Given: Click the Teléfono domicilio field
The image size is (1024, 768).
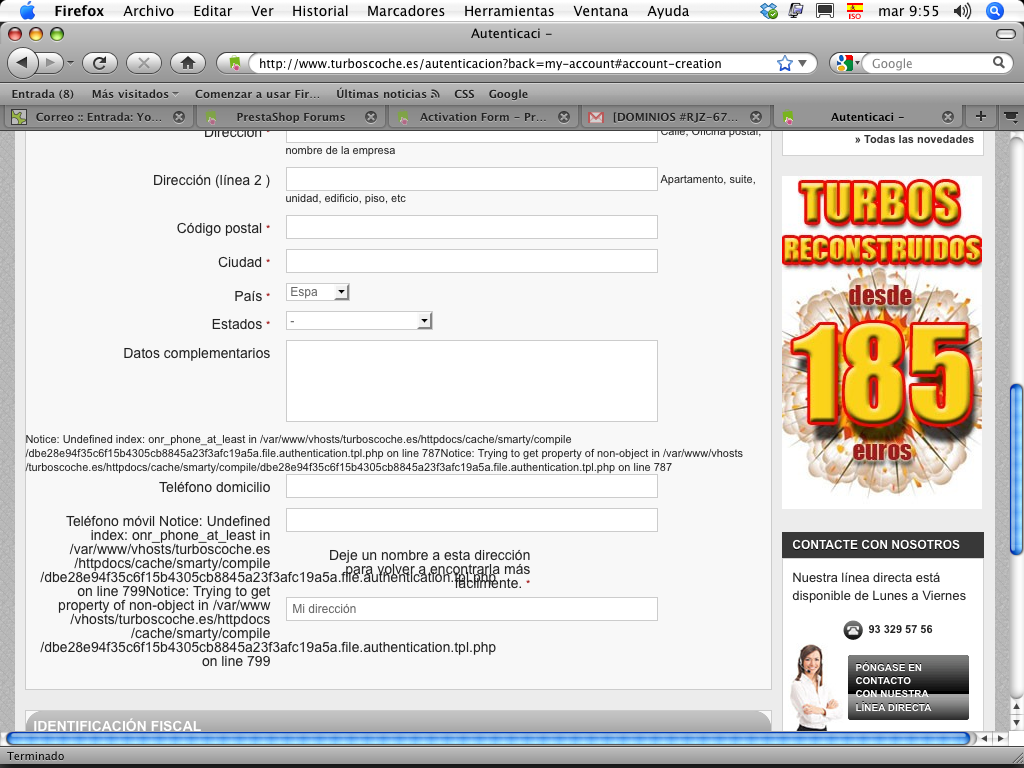Looking at the screenshot, I should click(x=472, y=487).
